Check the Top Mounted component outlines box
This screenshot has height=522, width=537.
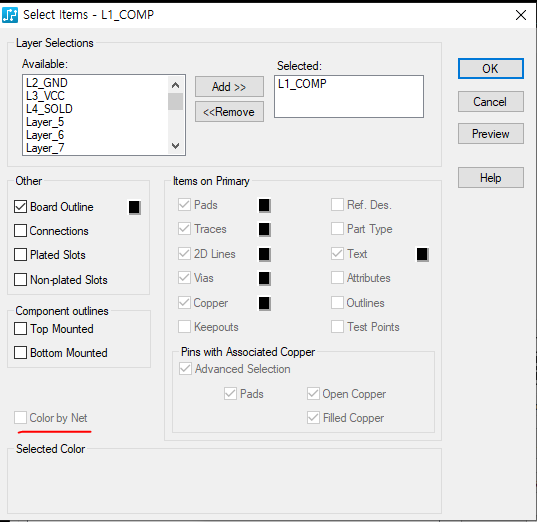click(21, 329)
